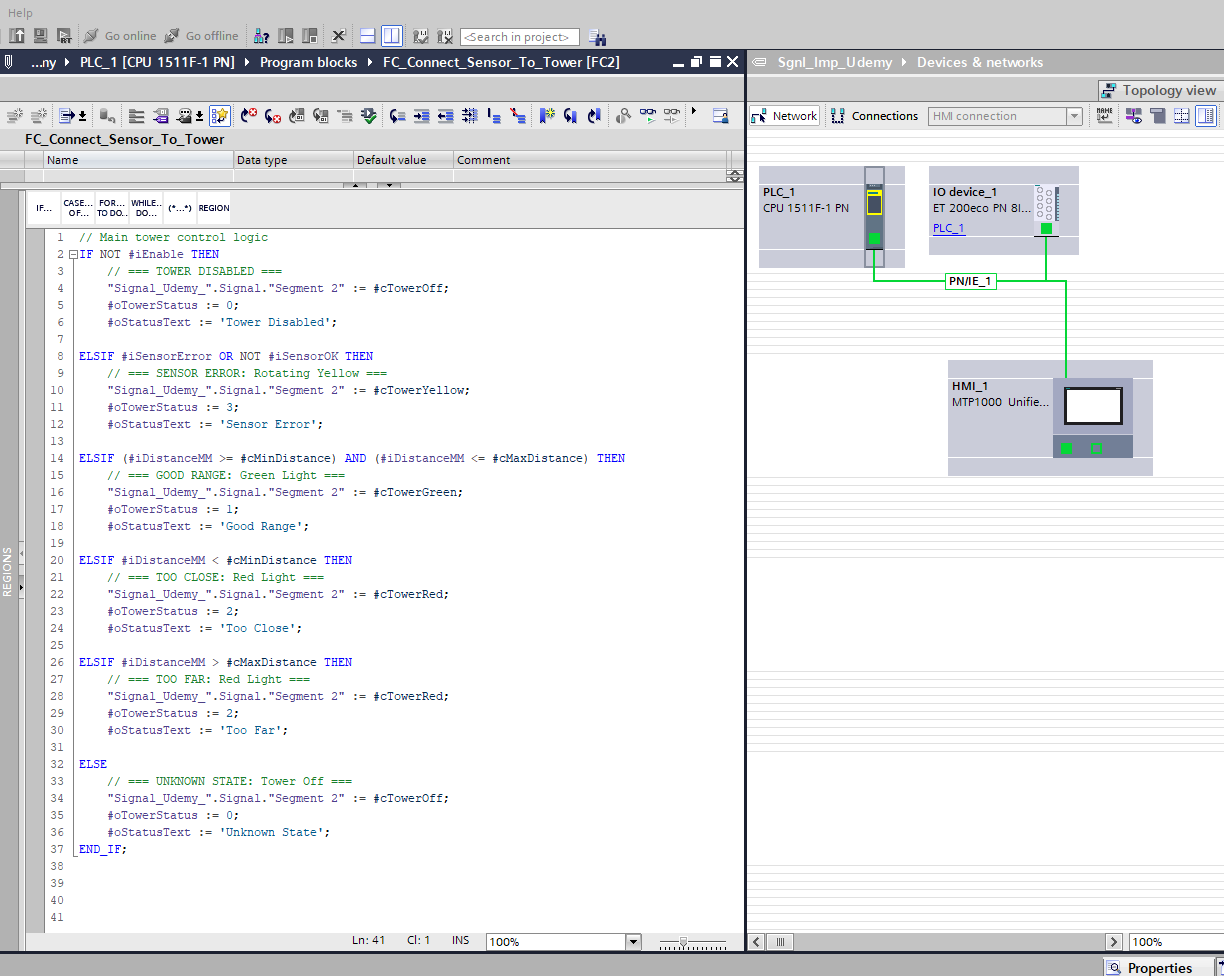The width and height of the screenshot is (1224, 976).
Task: Toggle the favorites display in editor toolbar
Action: pos(220,116)
